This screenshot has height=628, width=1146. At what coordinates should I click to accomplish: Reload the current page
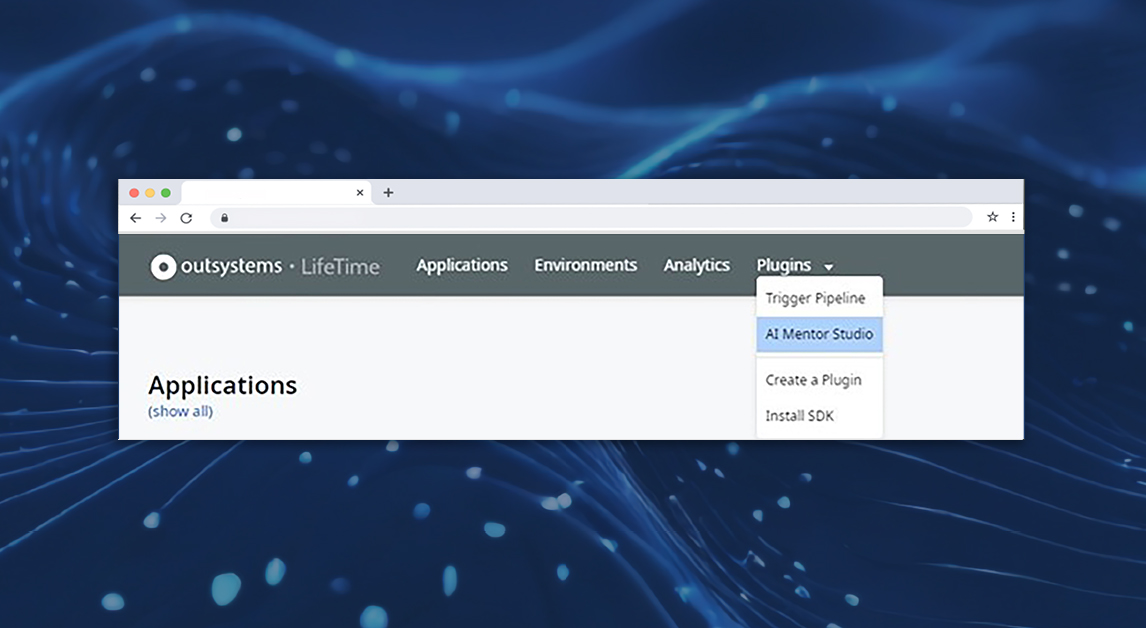[x=186, y=217]
